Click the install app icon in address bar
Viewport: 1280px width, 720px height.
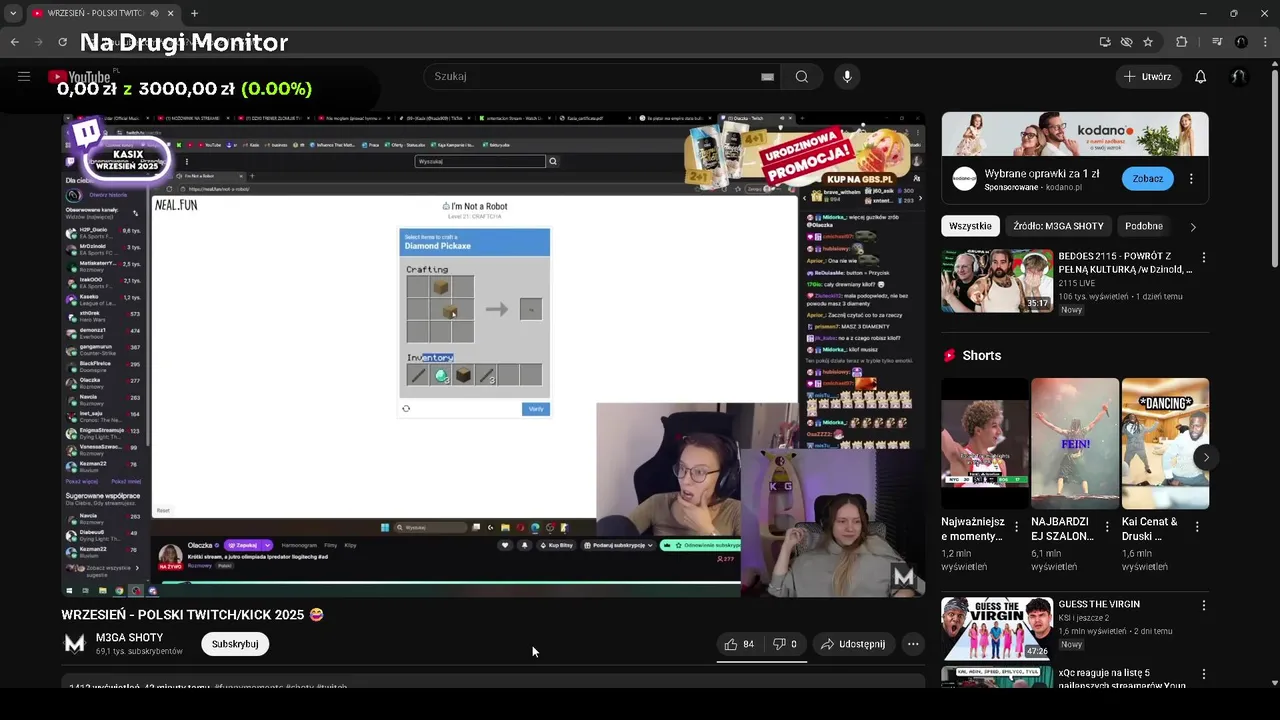point(1104,42)
